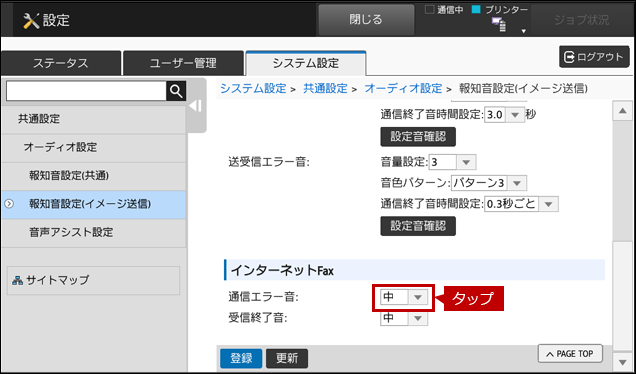636x374 pixels.
Task: Open the 受信終了音 dropdown
Action: coord(404,318)
